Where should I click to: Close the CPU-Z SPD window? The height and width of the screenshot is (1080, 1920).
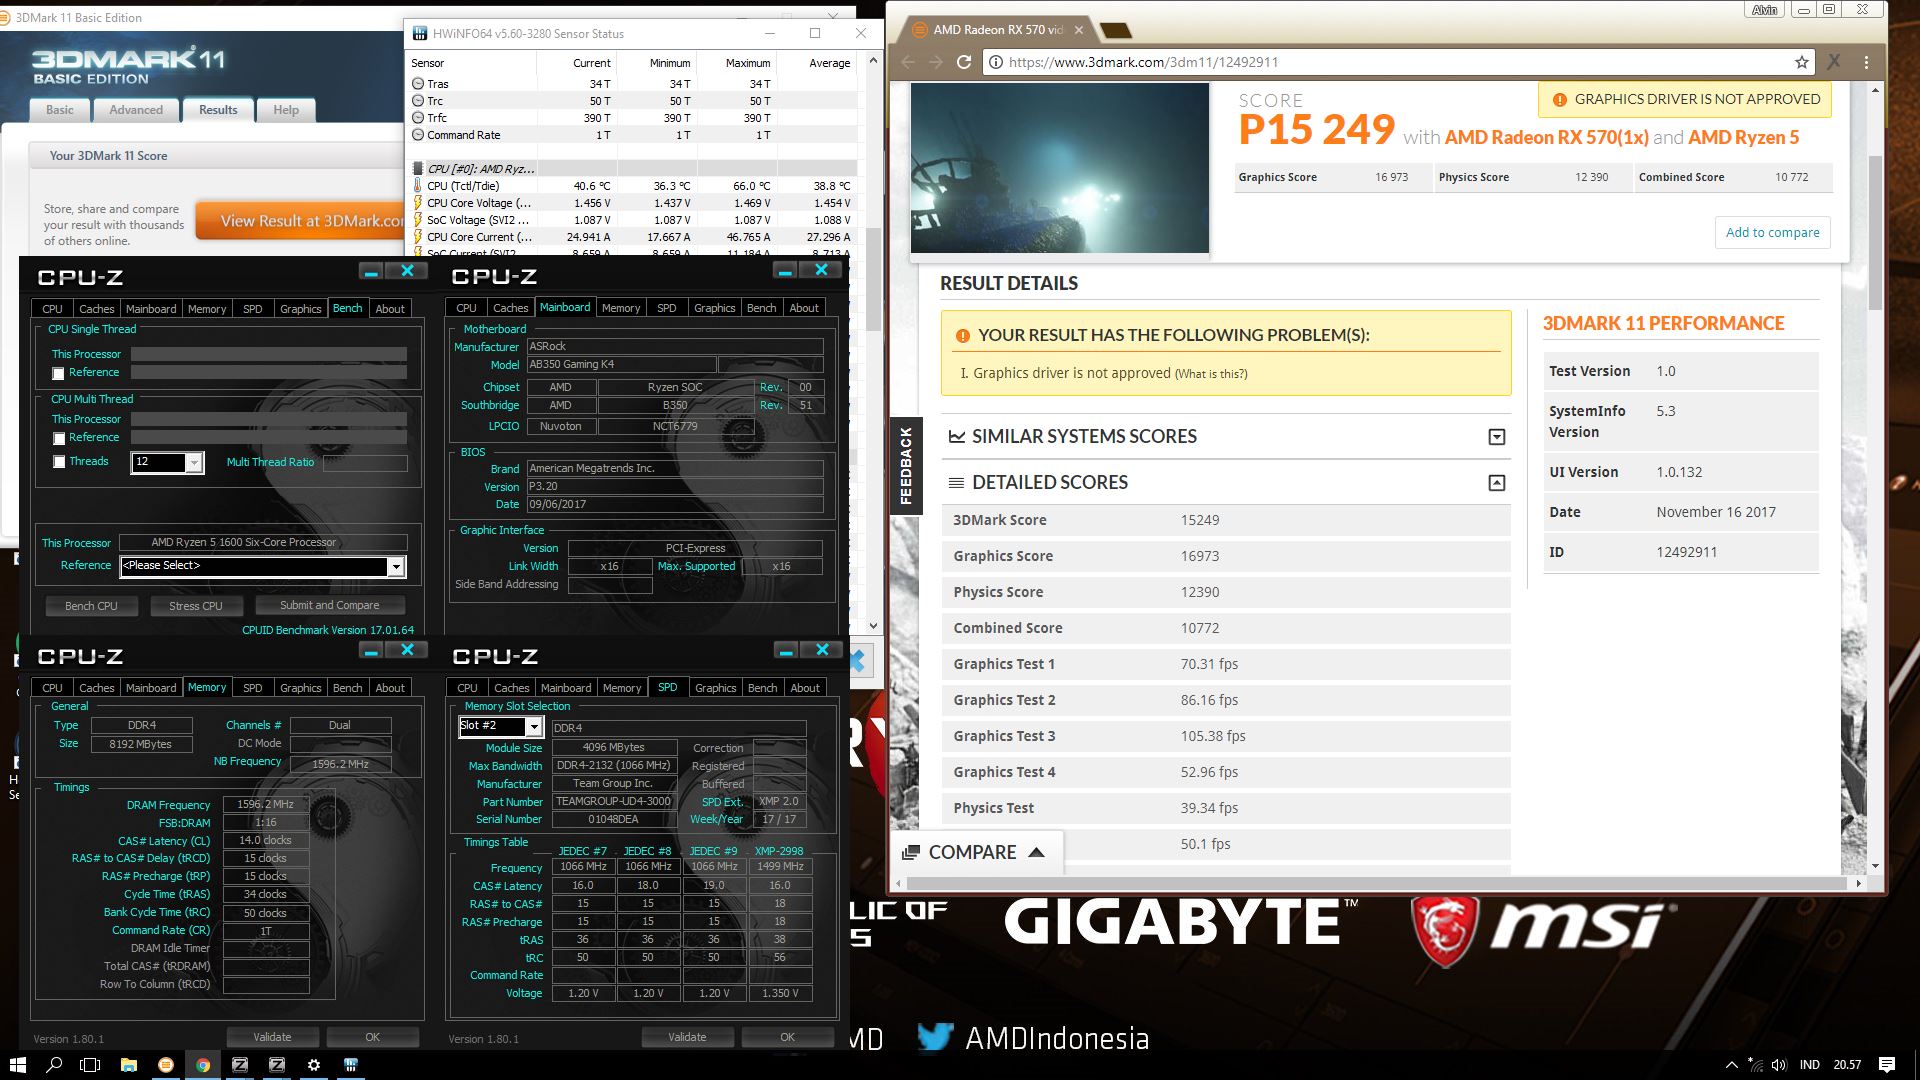[x=822, y=650]
